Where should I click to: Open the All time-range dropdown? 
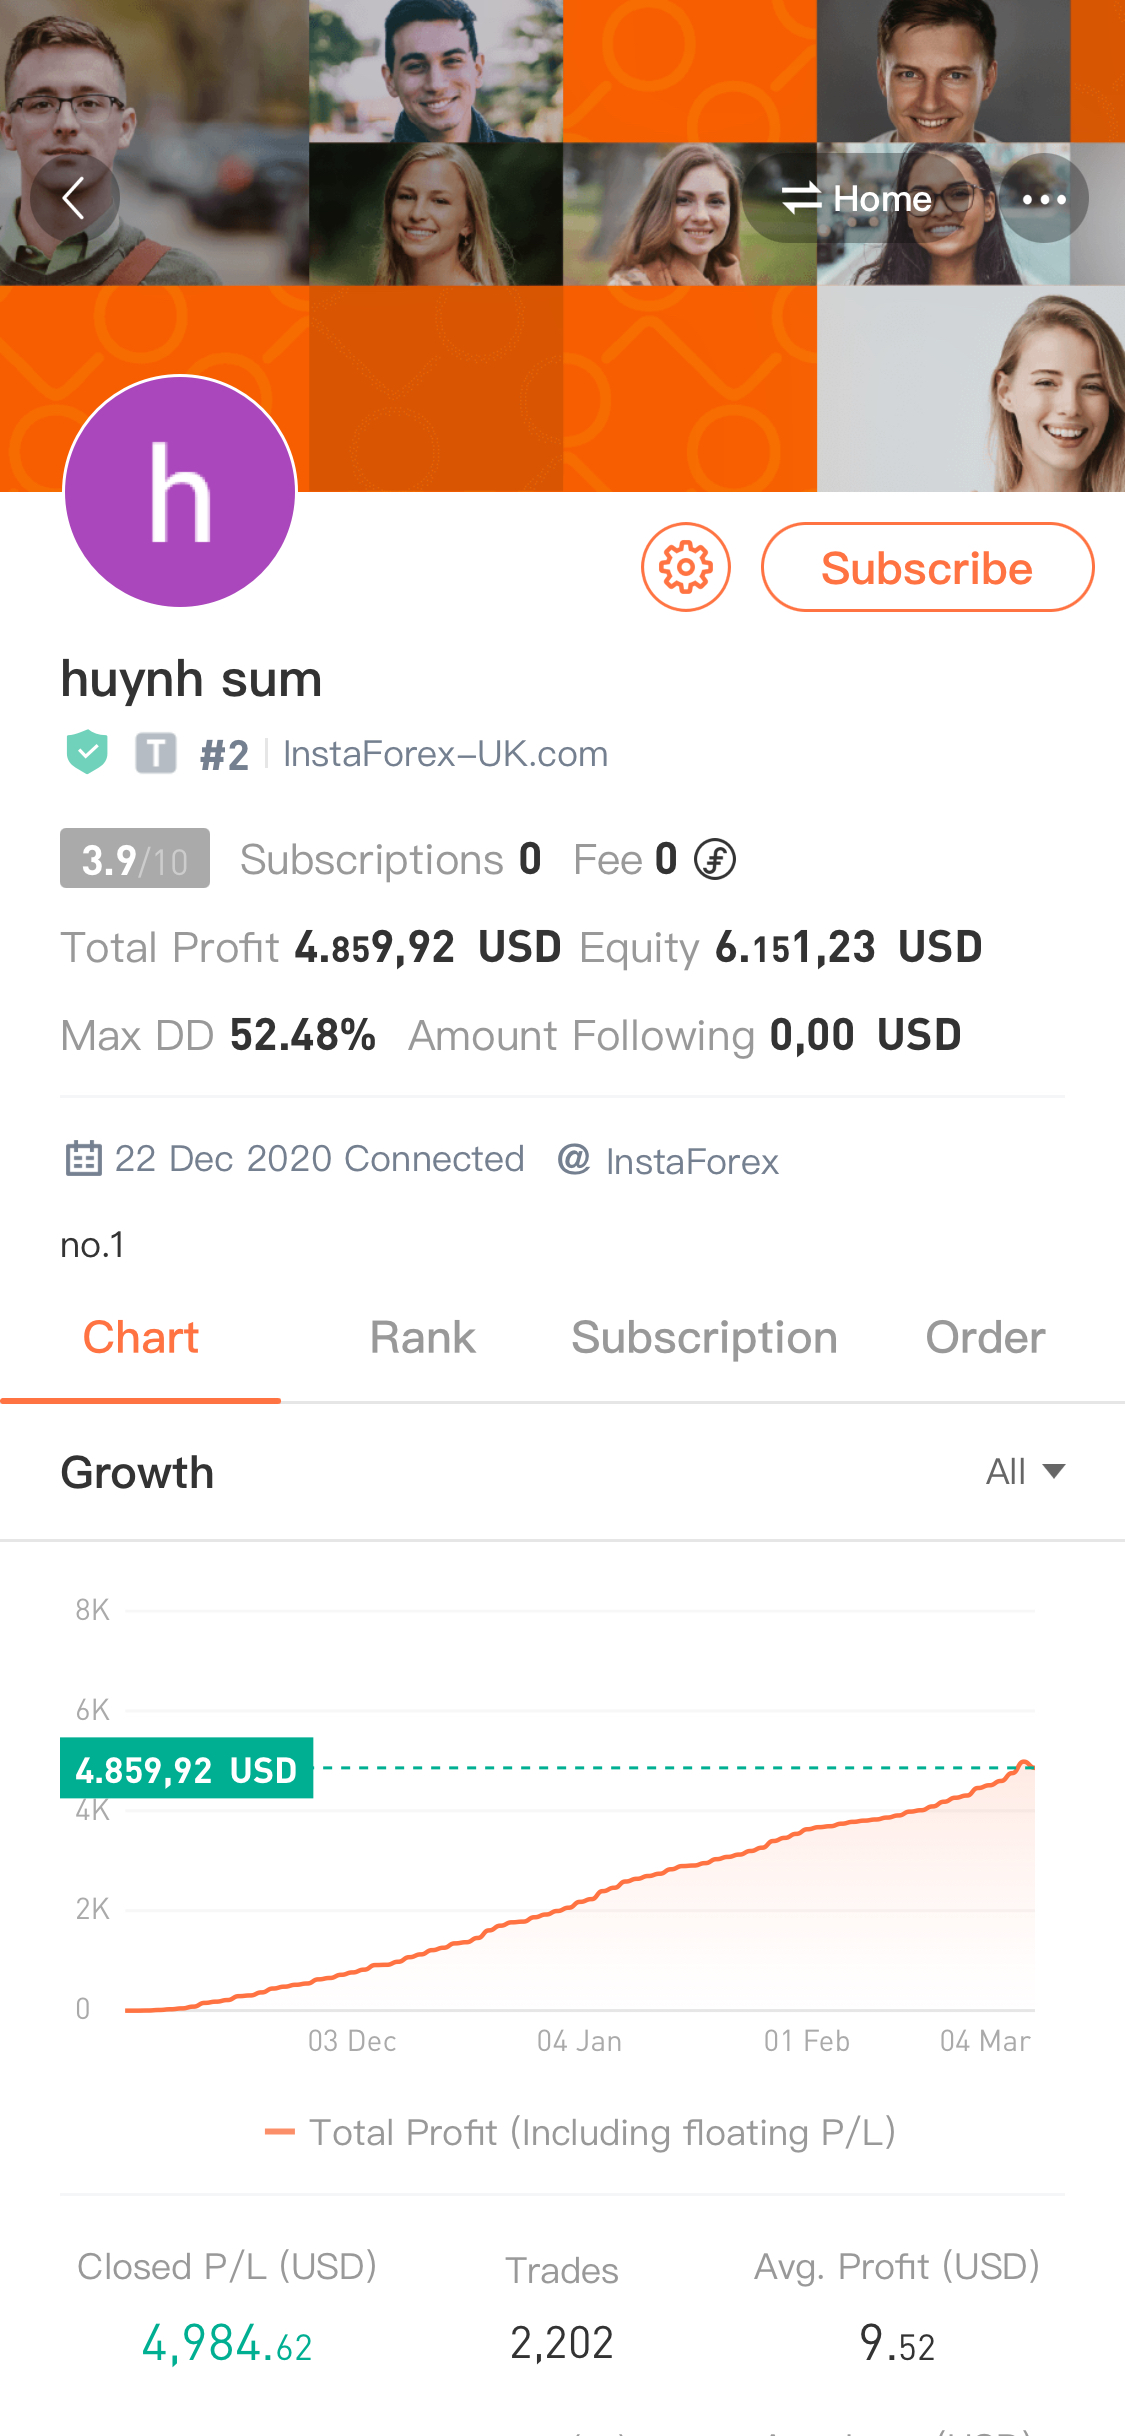tap(1025, 1471)
